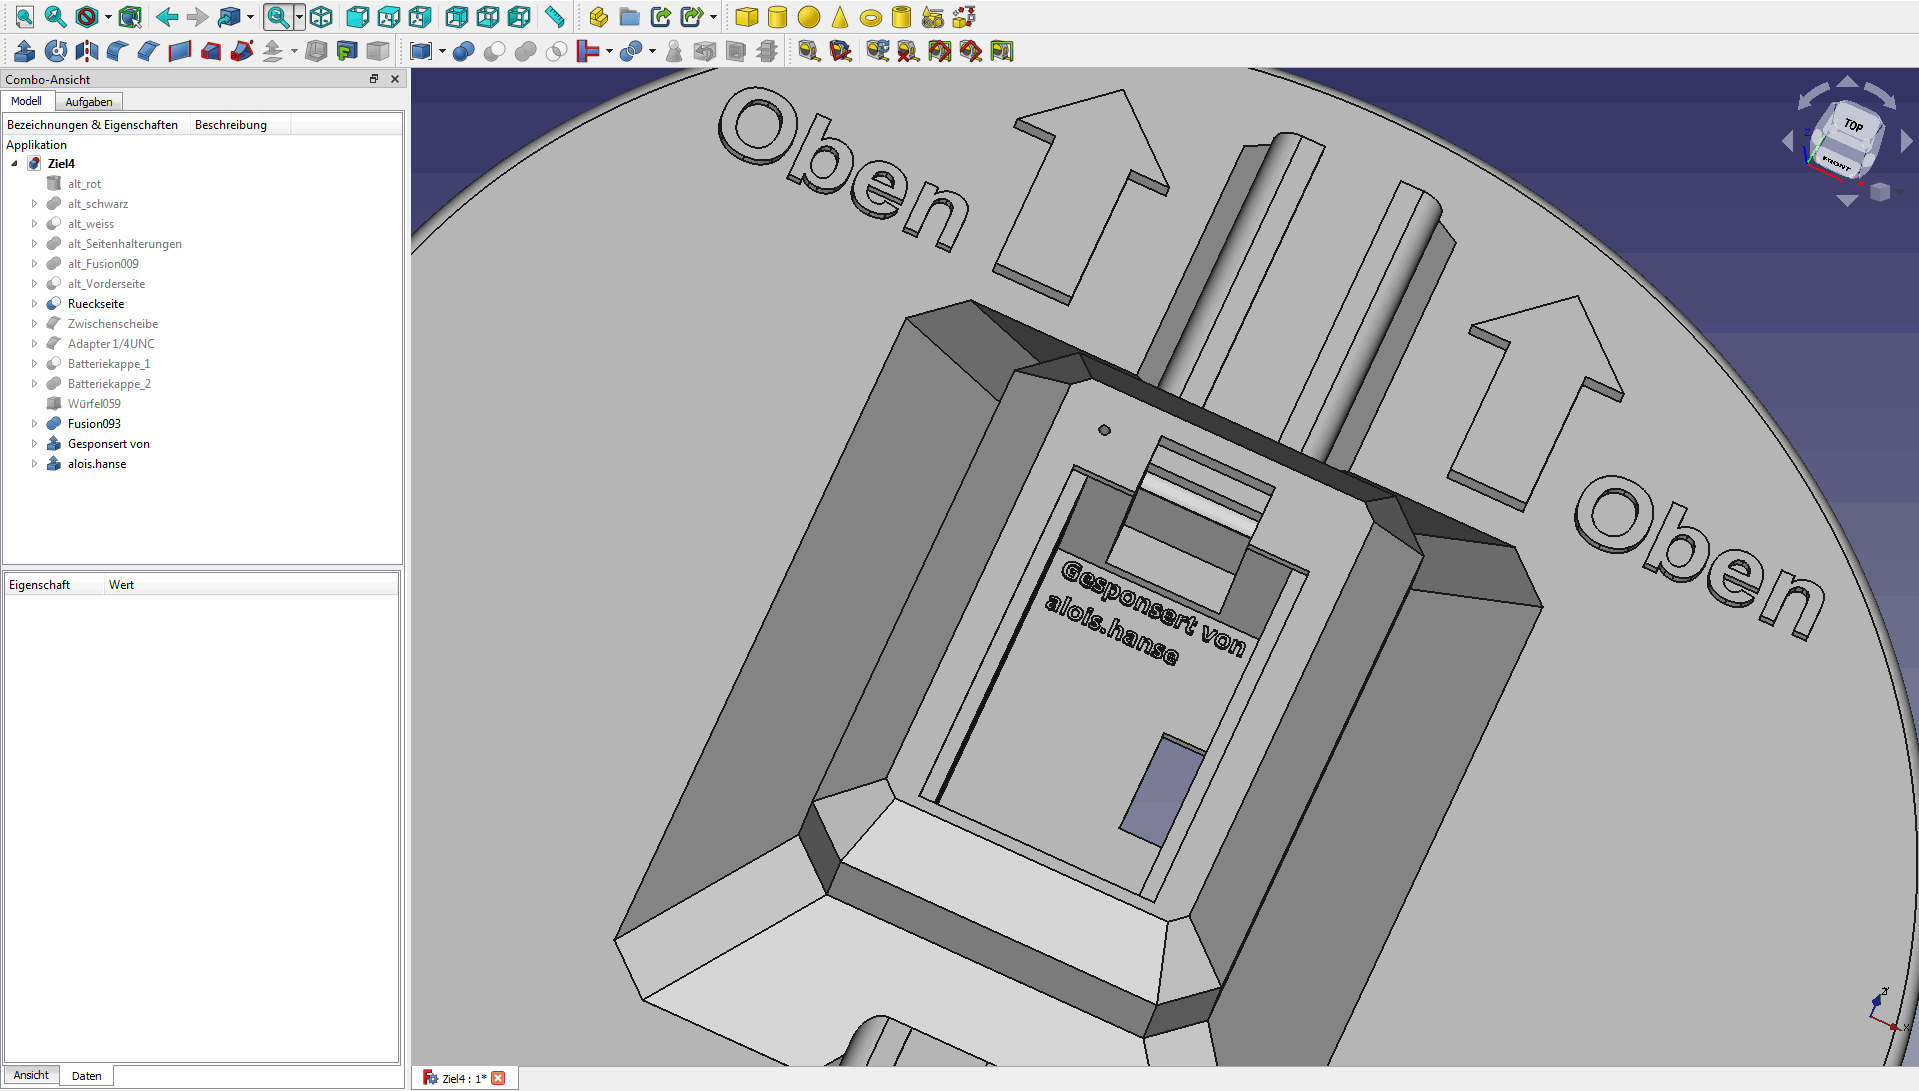
Task: Insert a cylinder primitive
Action: [777, 17]
